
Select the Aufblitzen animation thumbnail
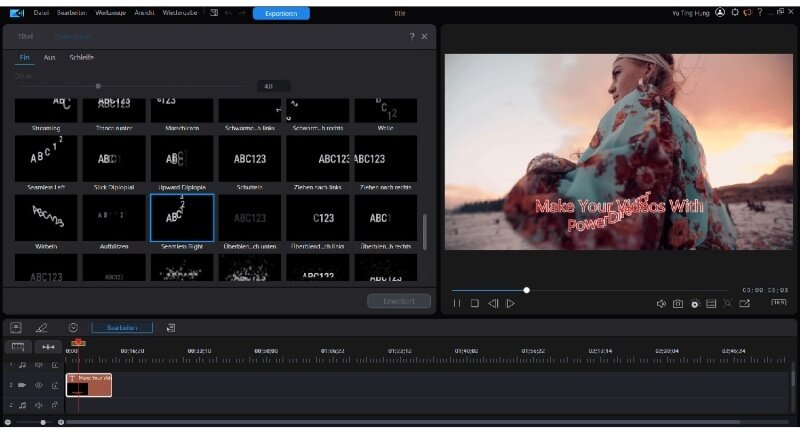114,217
